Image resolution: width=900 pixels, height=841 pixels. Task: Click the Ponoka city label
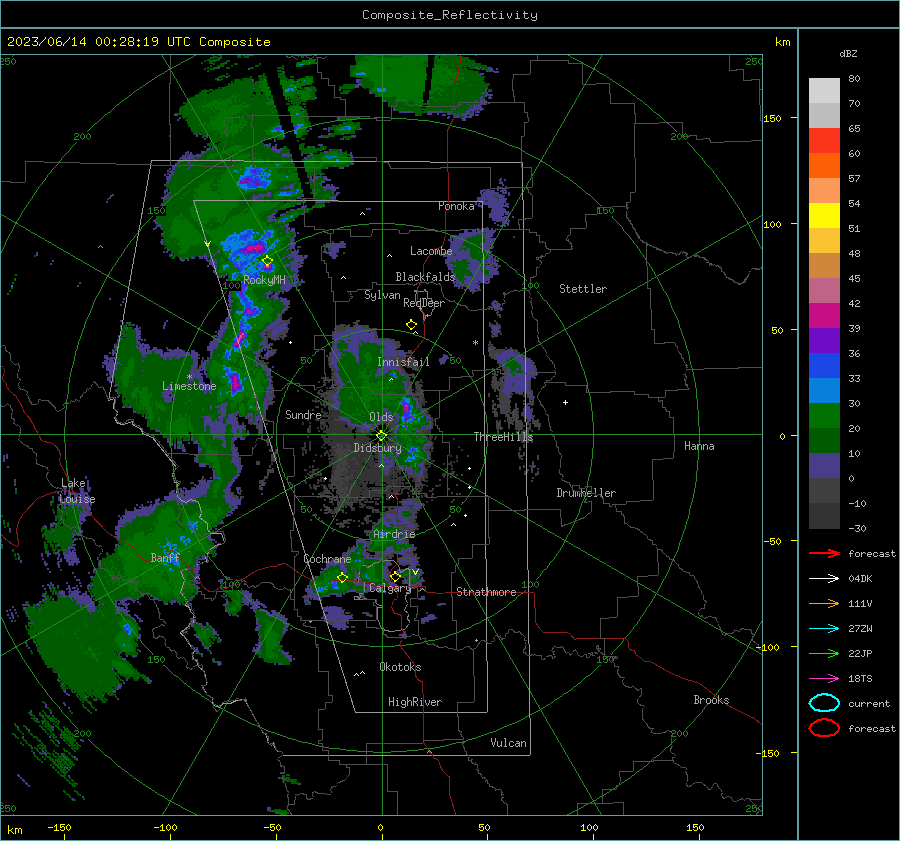[456, 207]
